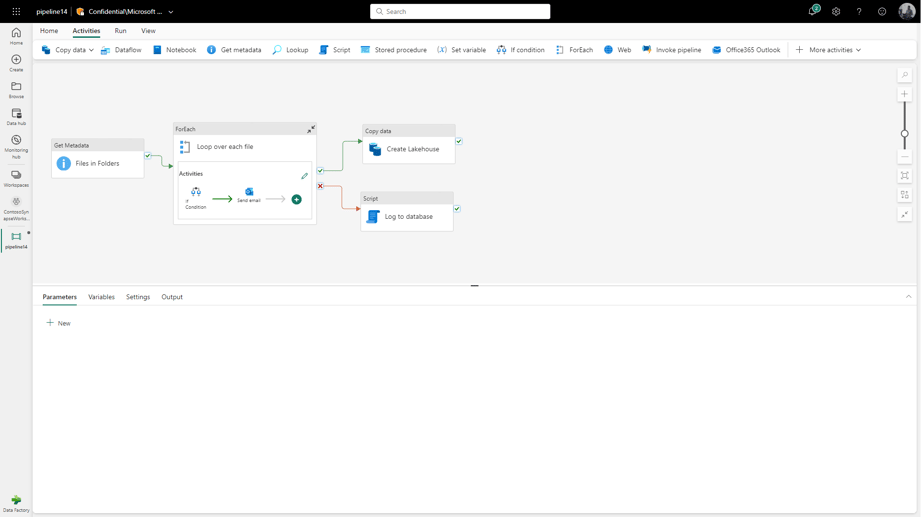The image size is (921, 517).
Task: Open the Data hub sidebar item
Action: (x=16, y=116)
